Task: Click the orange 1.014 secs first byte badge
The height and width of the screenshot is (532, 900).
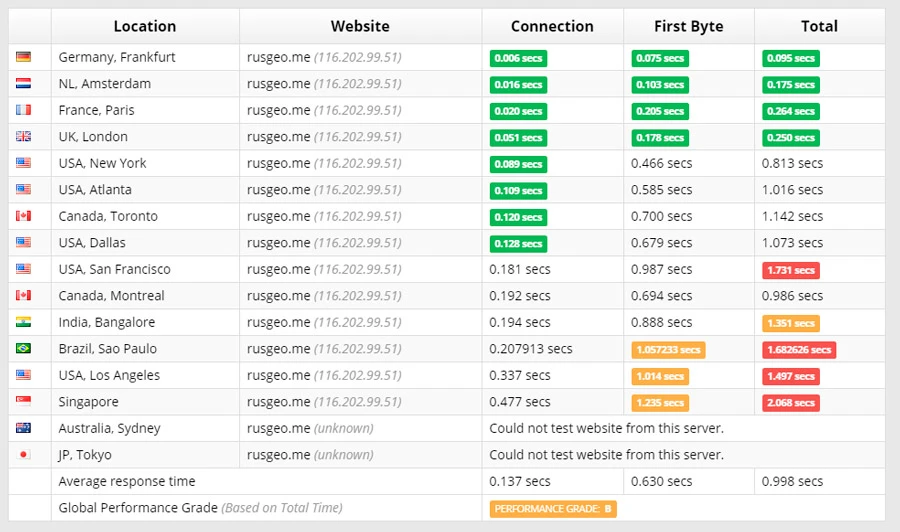Action: tap(660, 376)
